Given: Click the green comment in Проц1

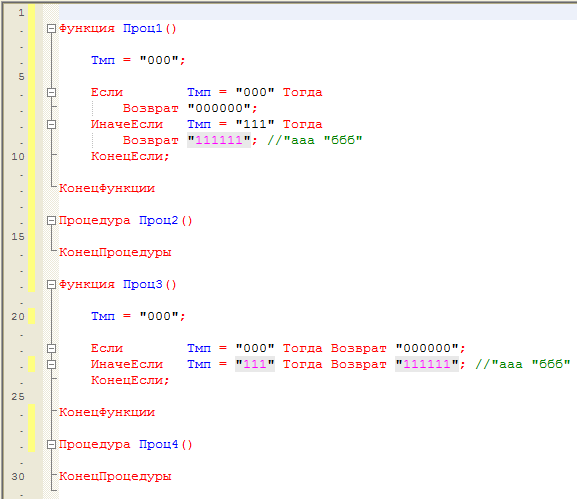Looking at the screenshot, I should tap(315, 140).
